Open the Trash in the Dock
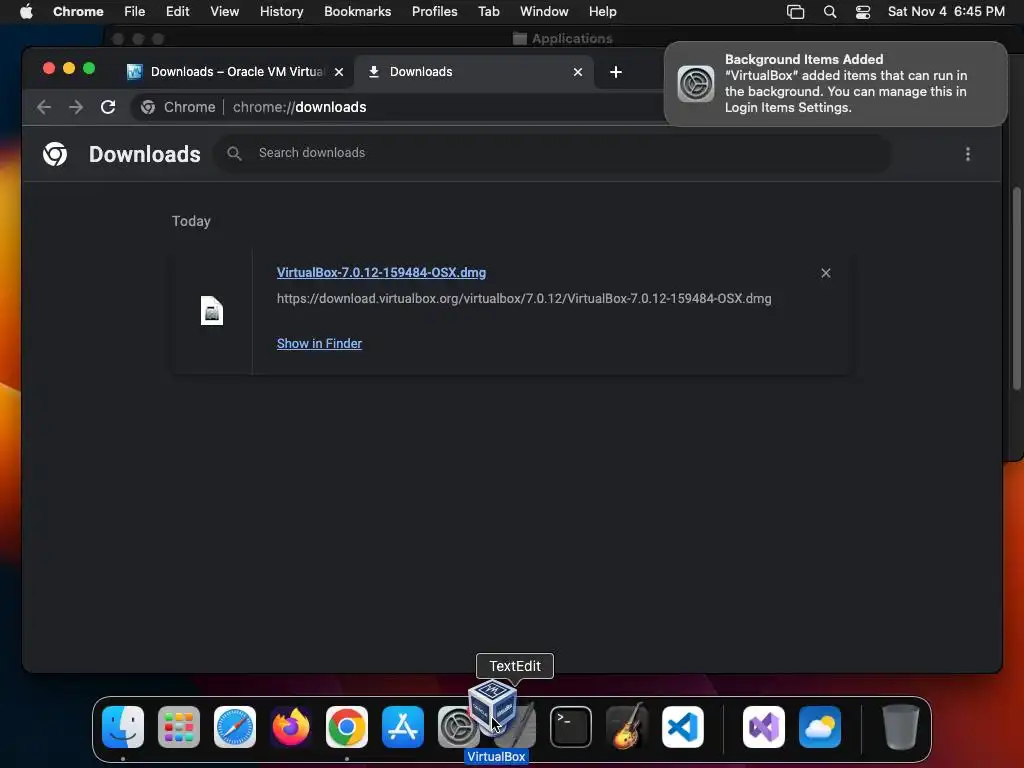The width and height of the screenshot is (1024, 768). [x=901, y=727]
